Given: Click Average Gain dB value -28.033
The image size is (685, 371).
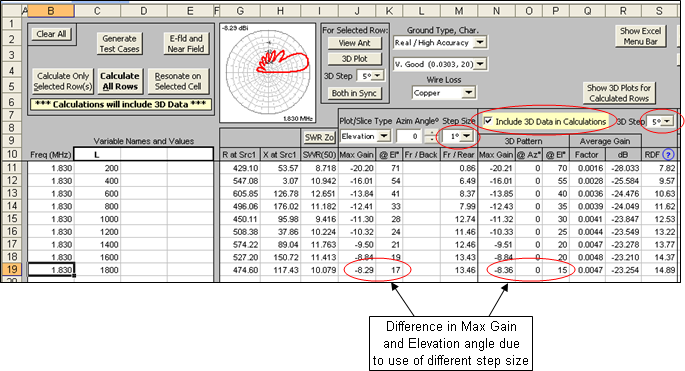Looking at the screenshot, I should 623,168.
